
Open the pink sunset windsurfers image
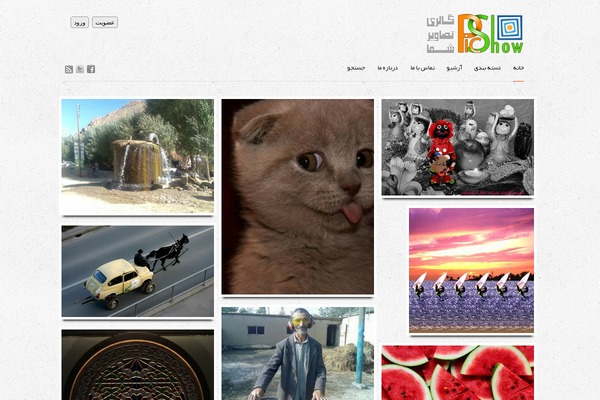click(x=471, y=270)
